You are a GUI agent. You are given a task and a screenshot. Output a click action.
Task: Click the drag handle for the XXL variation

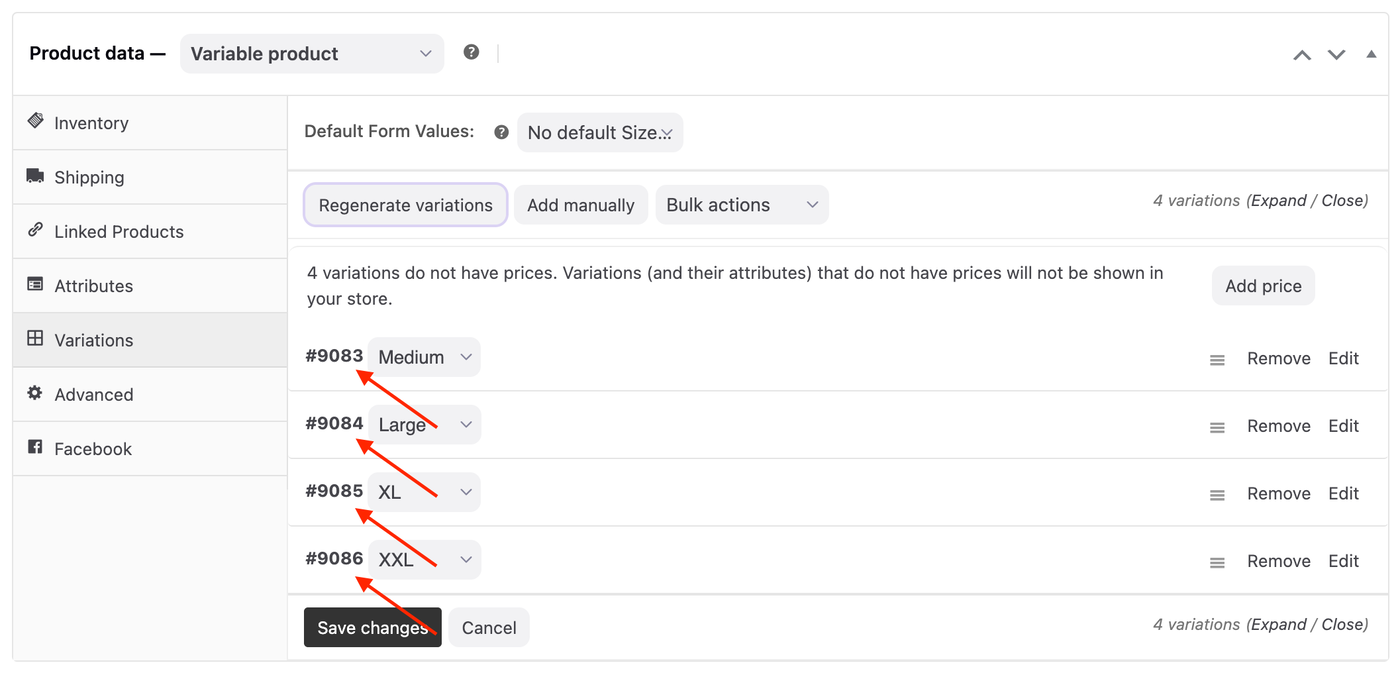click(1217, 563)
